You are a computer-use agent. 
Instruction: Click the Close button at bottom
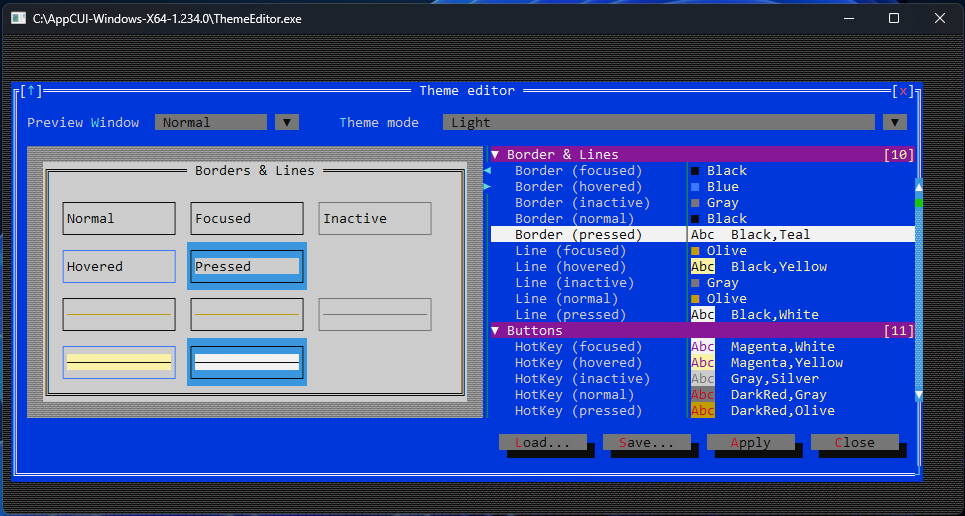tap(855, 442)
